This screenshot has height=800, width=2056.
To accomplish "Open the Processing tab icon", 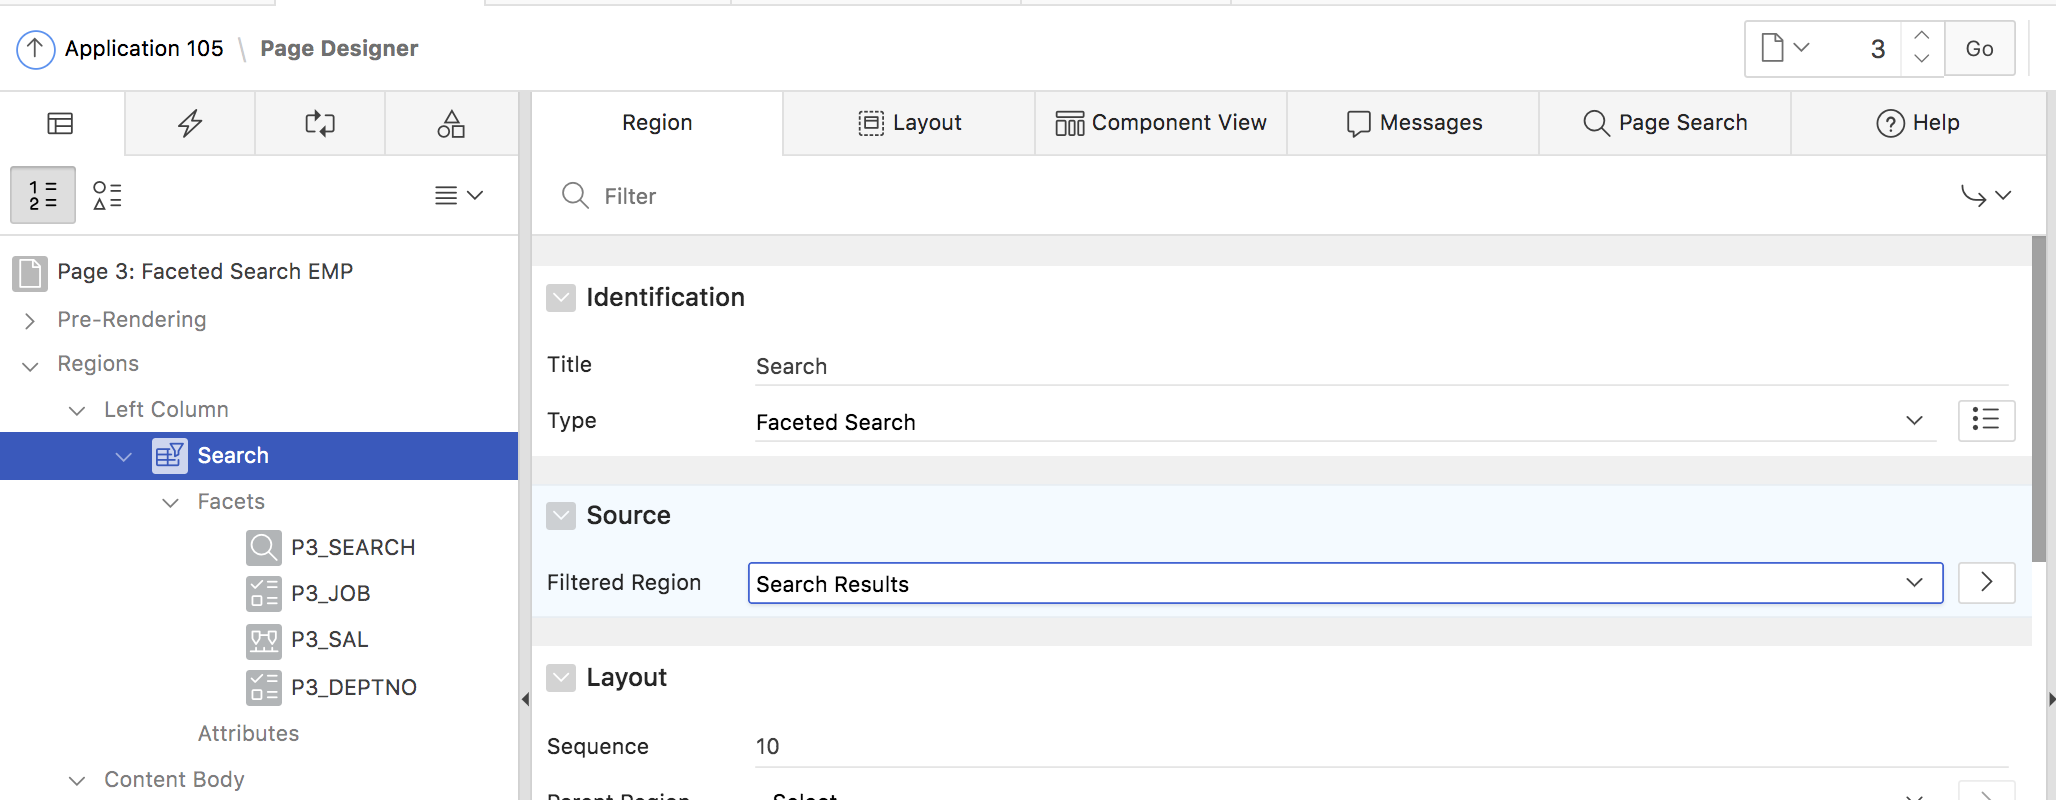I will coord(320,123).
